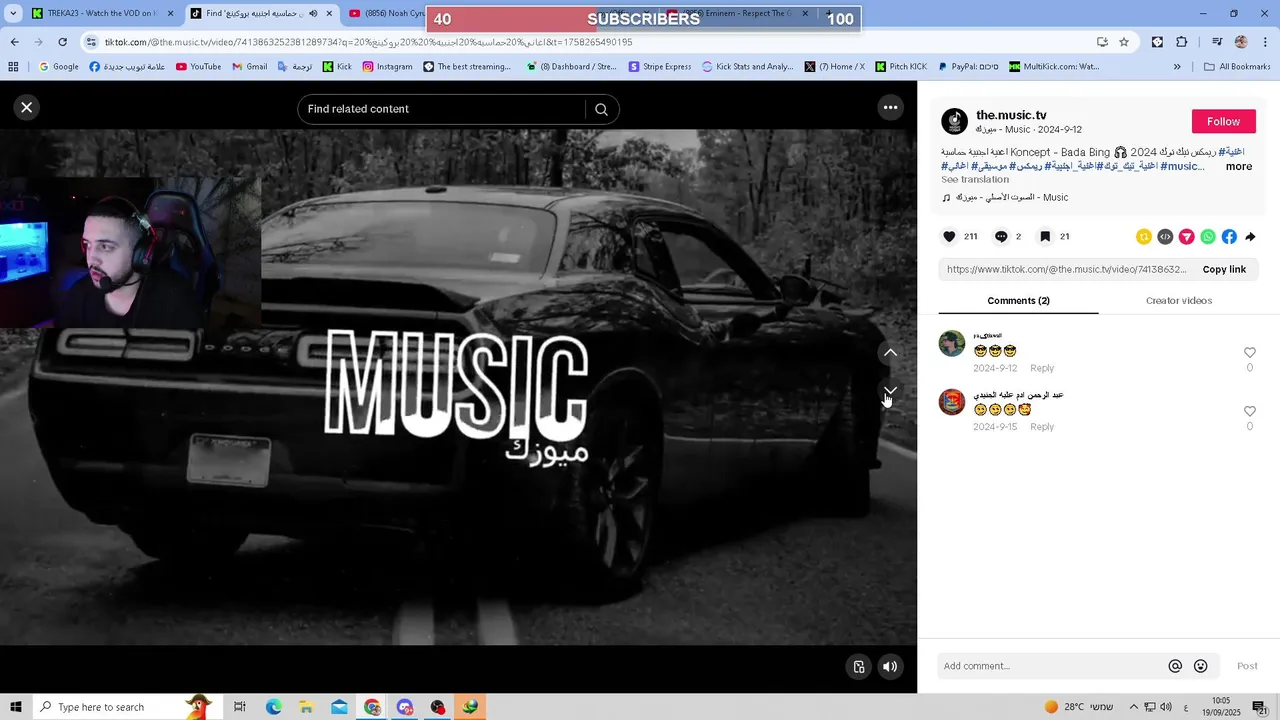Mute the video with the speaker button

pos(890,666)
